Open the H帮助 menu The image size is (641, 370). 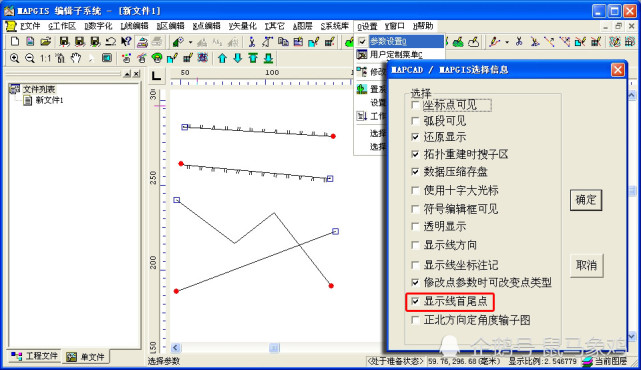(x=423, y=26)
